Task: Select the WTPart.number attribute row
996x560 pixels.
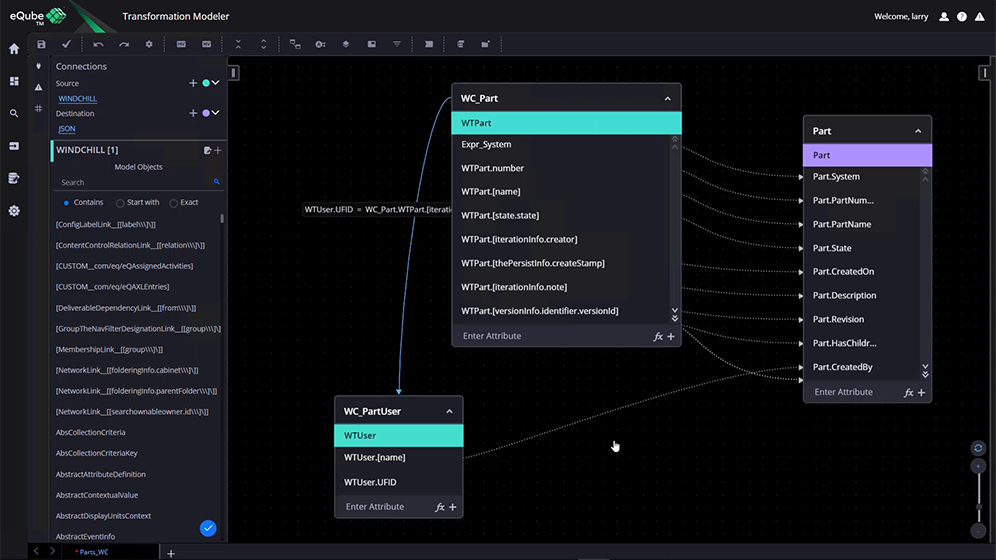Action: point(560,168)
